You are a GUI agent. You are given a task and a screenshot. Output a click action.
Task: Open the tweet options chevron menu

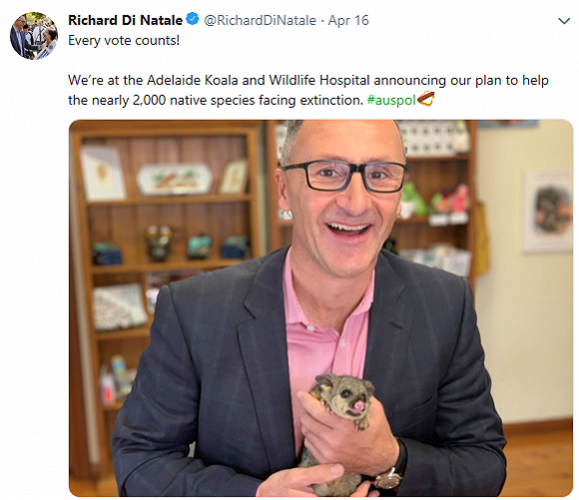(x=564, y=21)
